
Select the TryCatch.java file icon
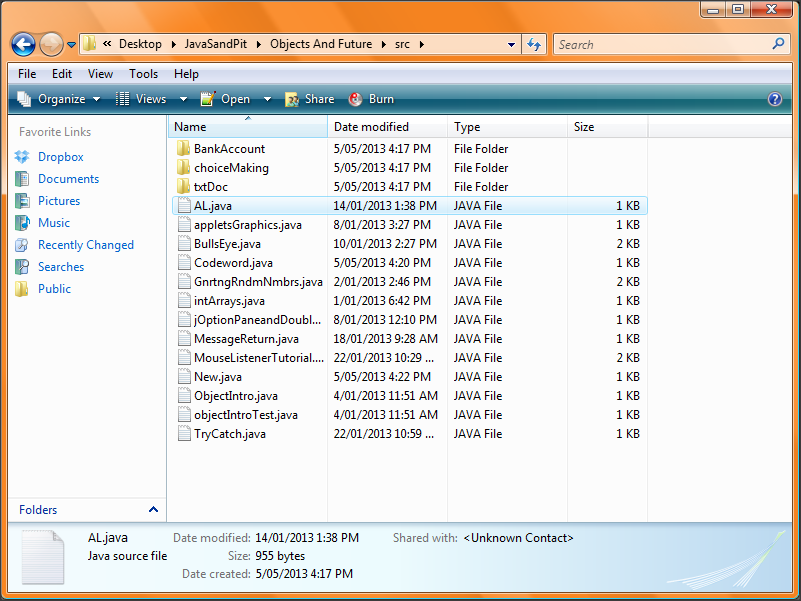coord(183,434)
